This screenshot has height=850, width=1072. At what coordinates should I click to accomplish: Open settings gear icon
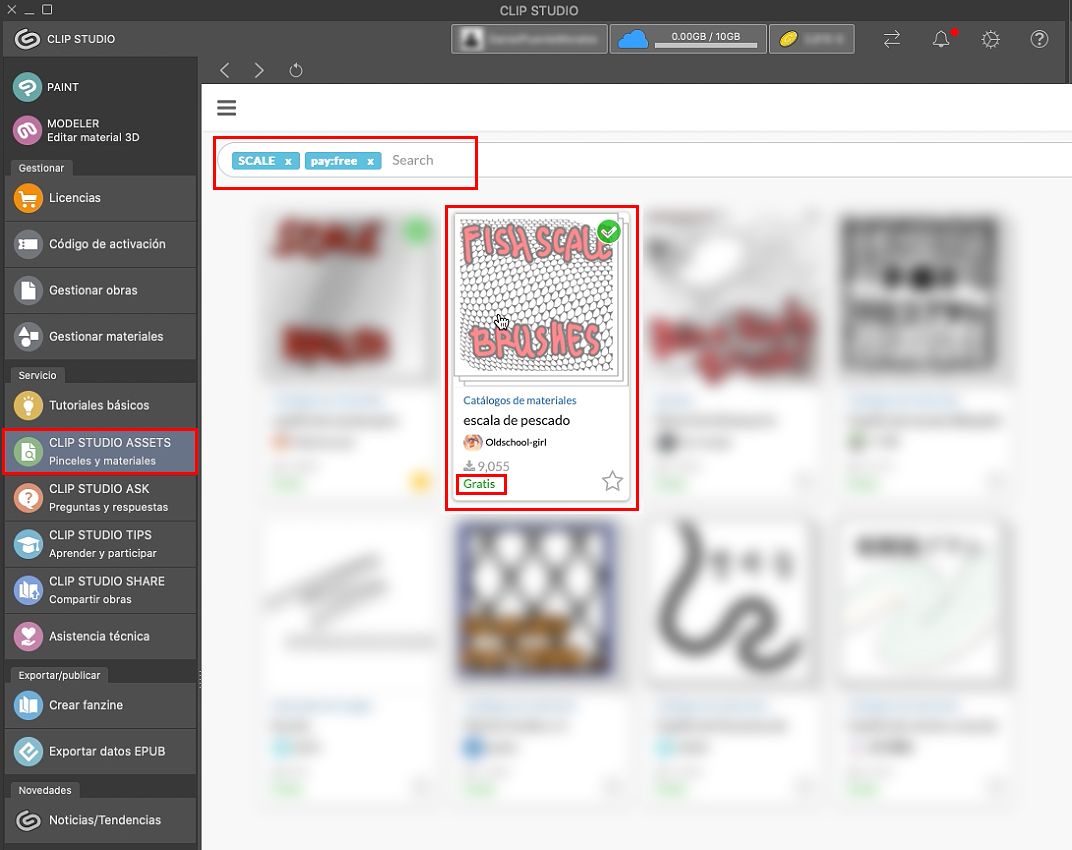pyautogui.click(x=991, y=39)
